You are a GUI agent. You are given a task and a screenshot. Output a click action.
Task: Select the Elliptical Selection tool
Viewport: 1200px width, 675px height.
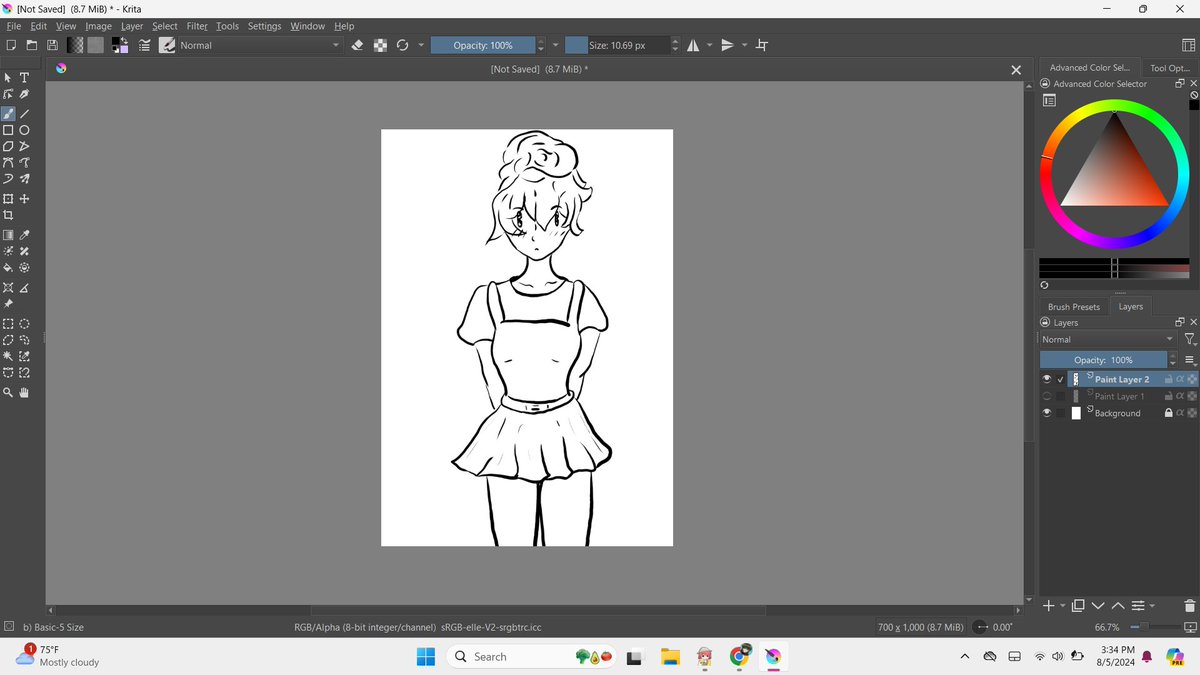pos(25,324)
